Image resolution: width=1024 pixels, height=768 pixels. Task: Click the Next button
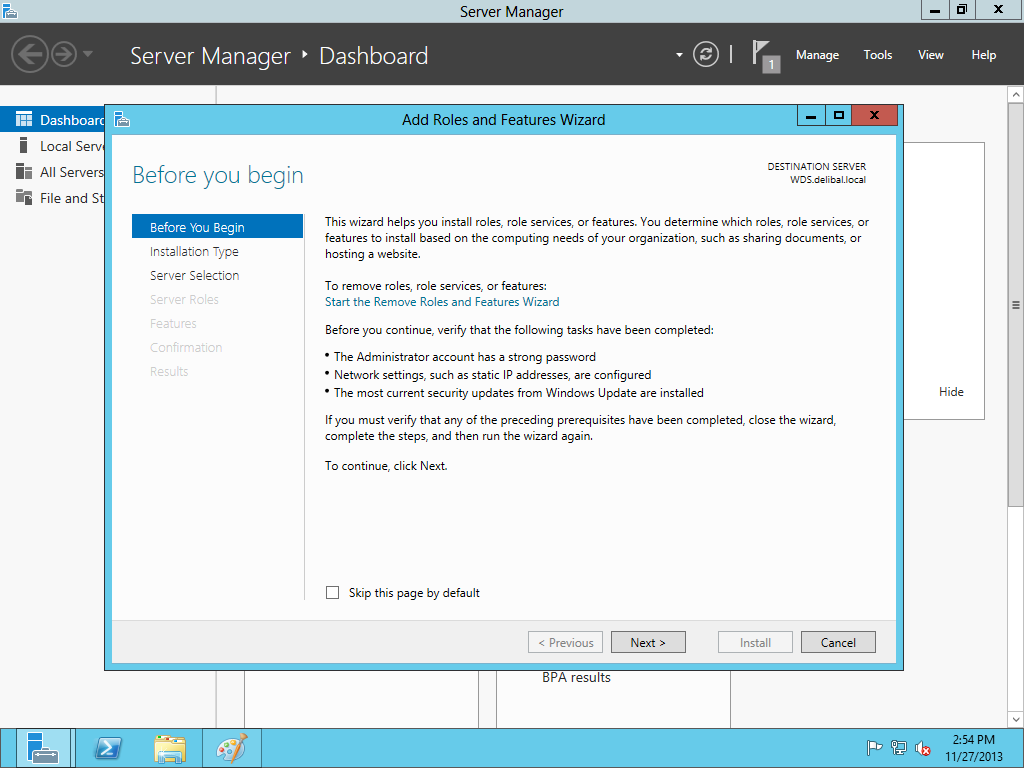(x=648, y=642)
